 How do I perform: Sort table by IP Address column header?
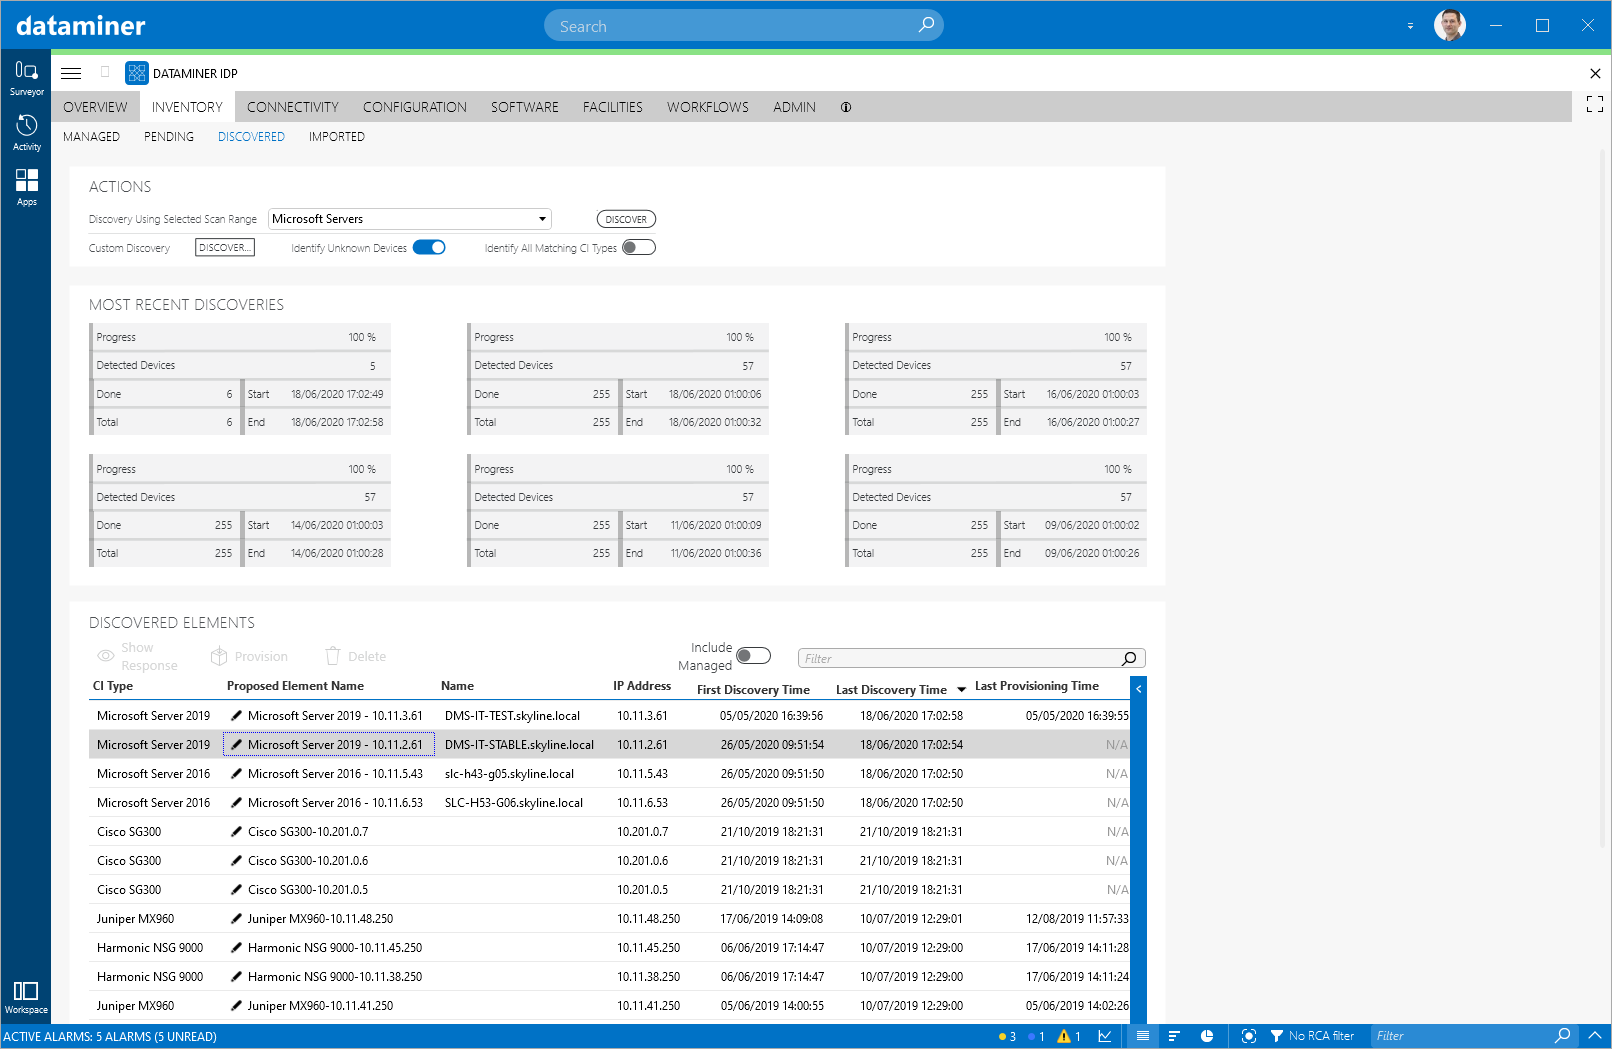[642, 686]
